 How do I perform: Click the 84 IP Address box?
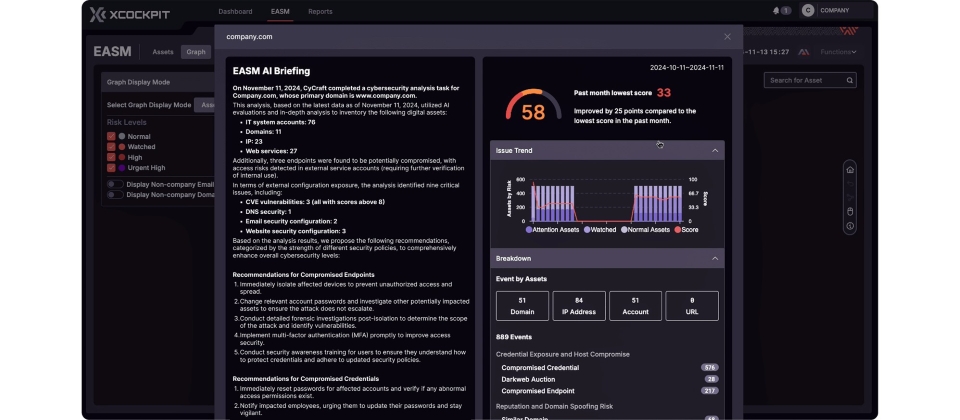(579, 306)
